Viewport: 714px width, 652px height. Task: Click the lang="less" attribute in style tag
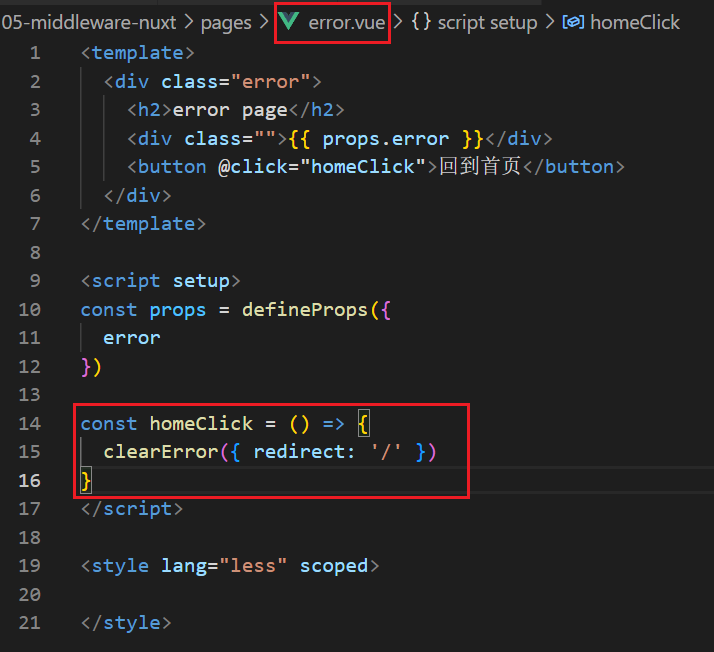224,566
